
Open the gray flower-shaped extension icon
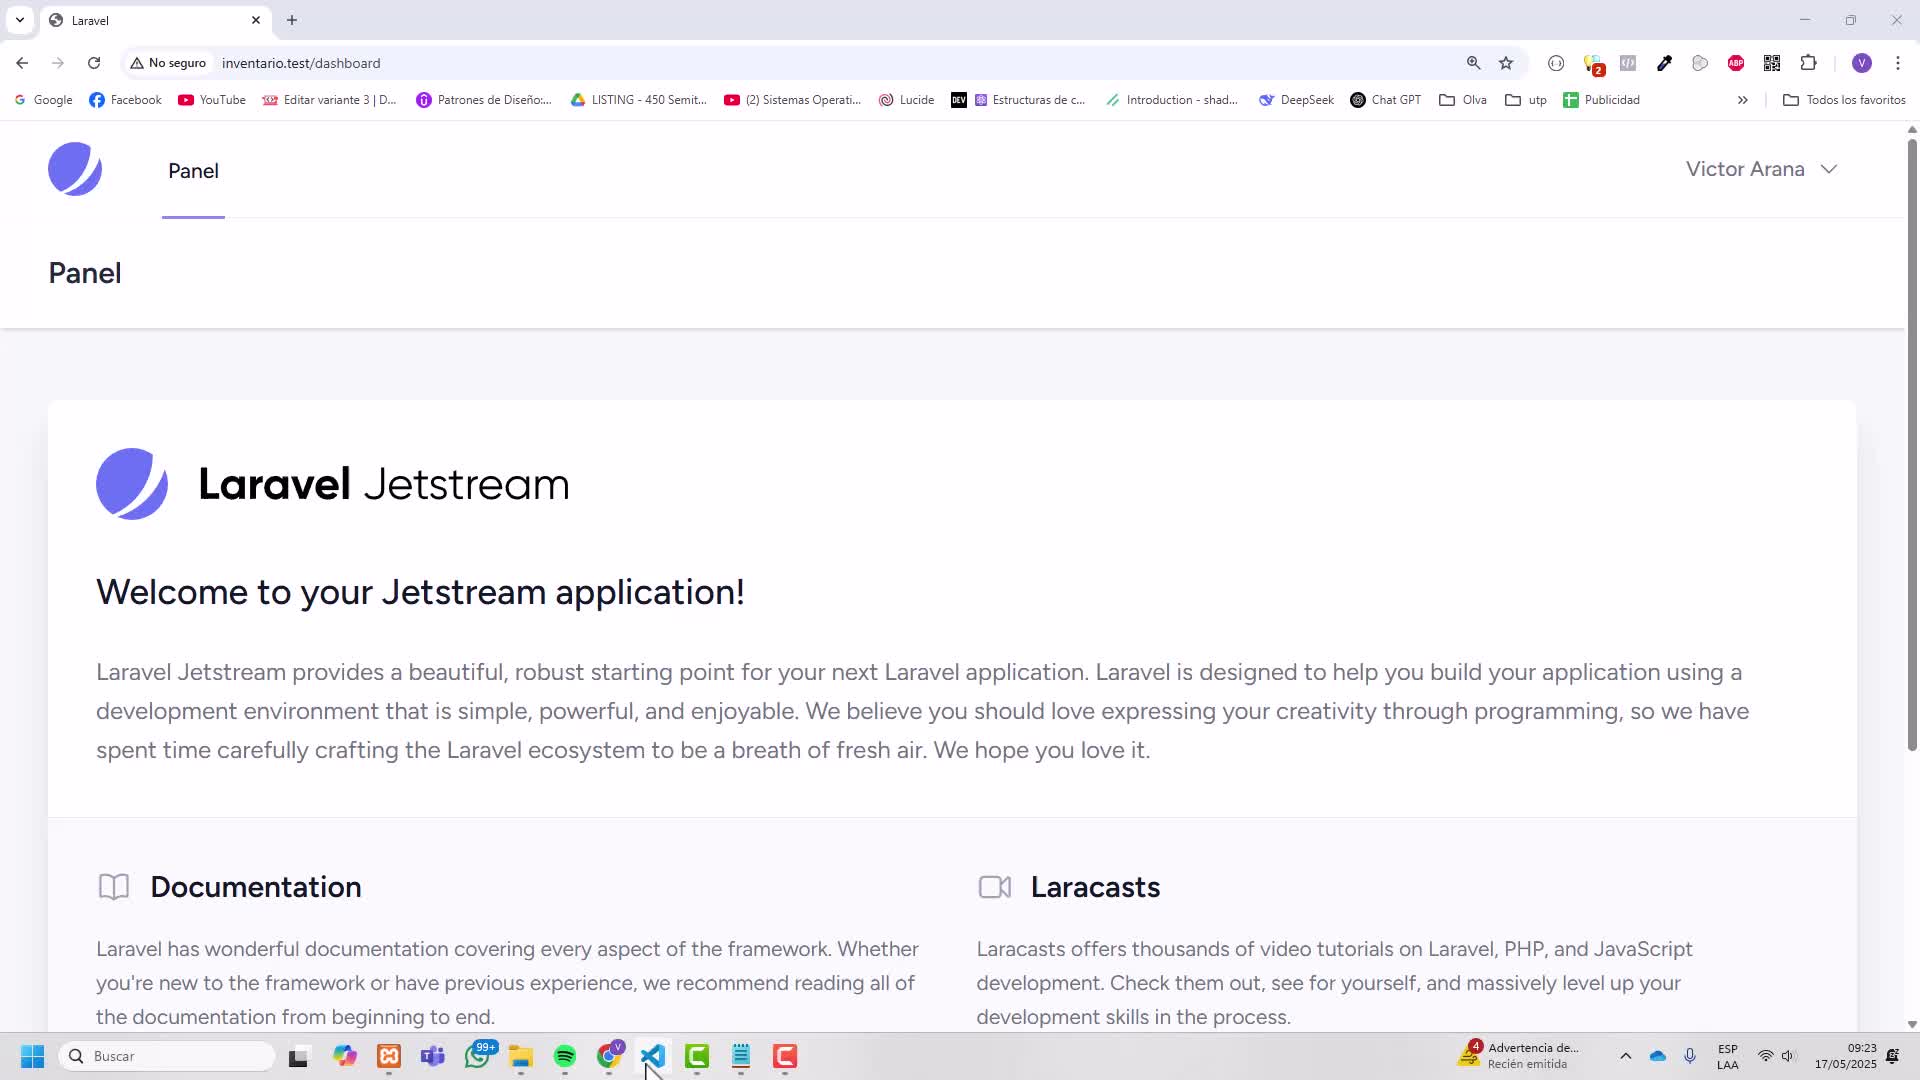coord(1700,63)
